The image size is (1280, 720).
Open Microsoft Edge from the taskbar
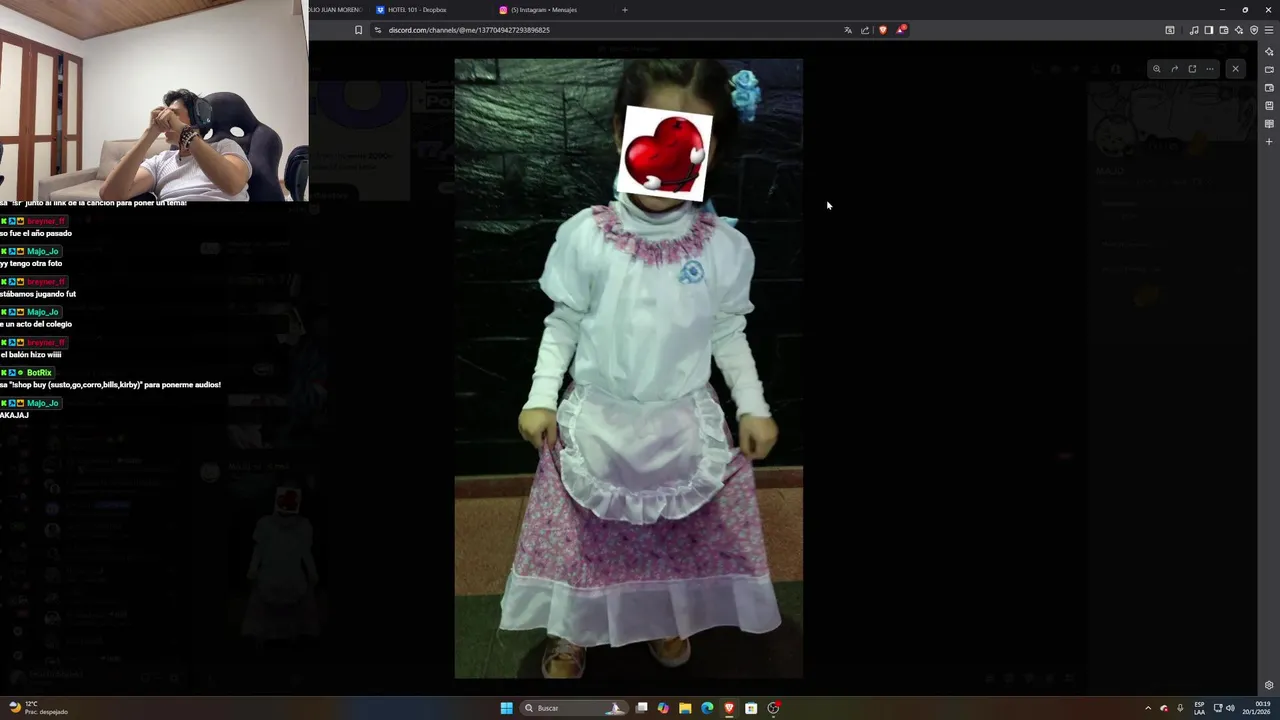pos(707,708)
